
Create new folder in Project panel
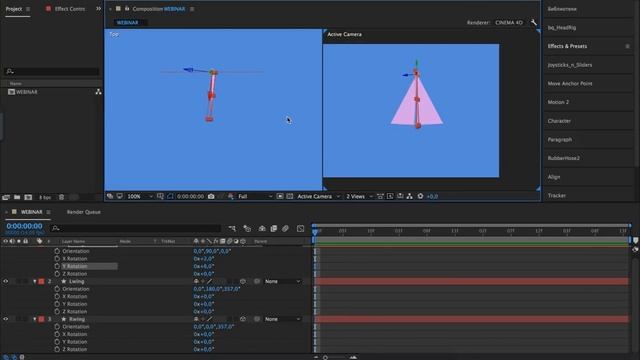point(17,197)
